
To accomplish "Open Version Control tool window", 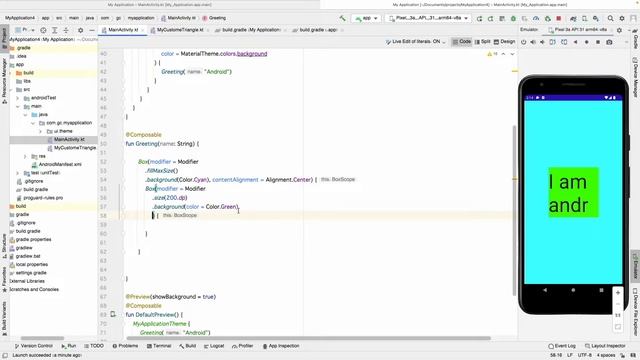I will click(33, 346).
